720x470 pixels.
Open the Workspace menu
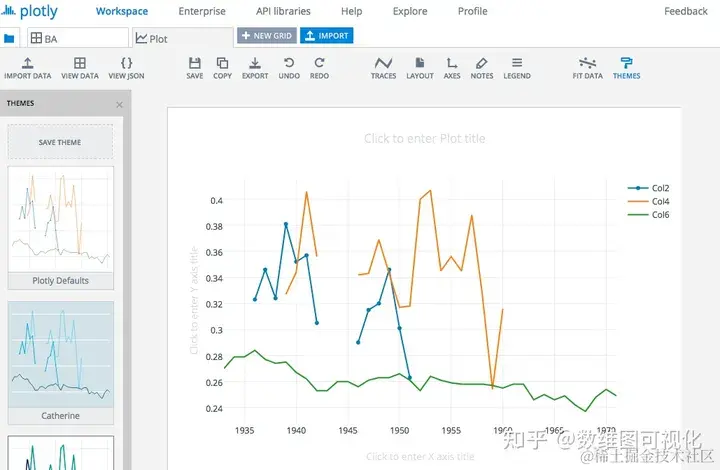(x=122, y=11)
